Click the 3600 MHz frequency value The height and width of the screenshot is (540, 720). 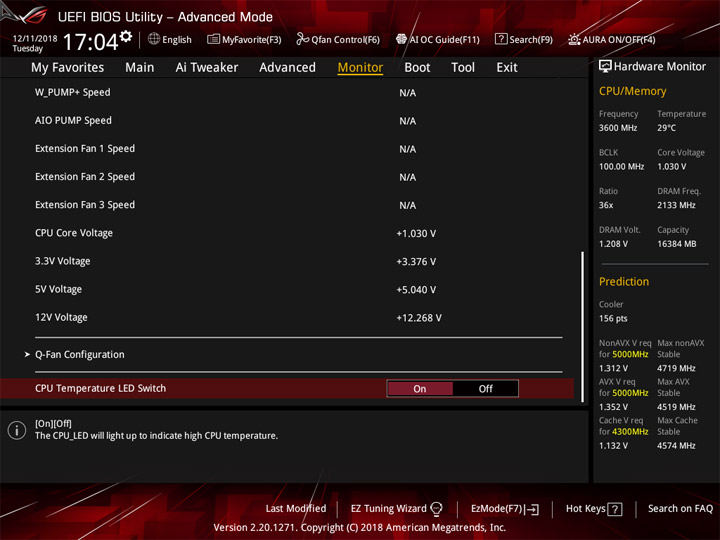click(x=618, y=128)
